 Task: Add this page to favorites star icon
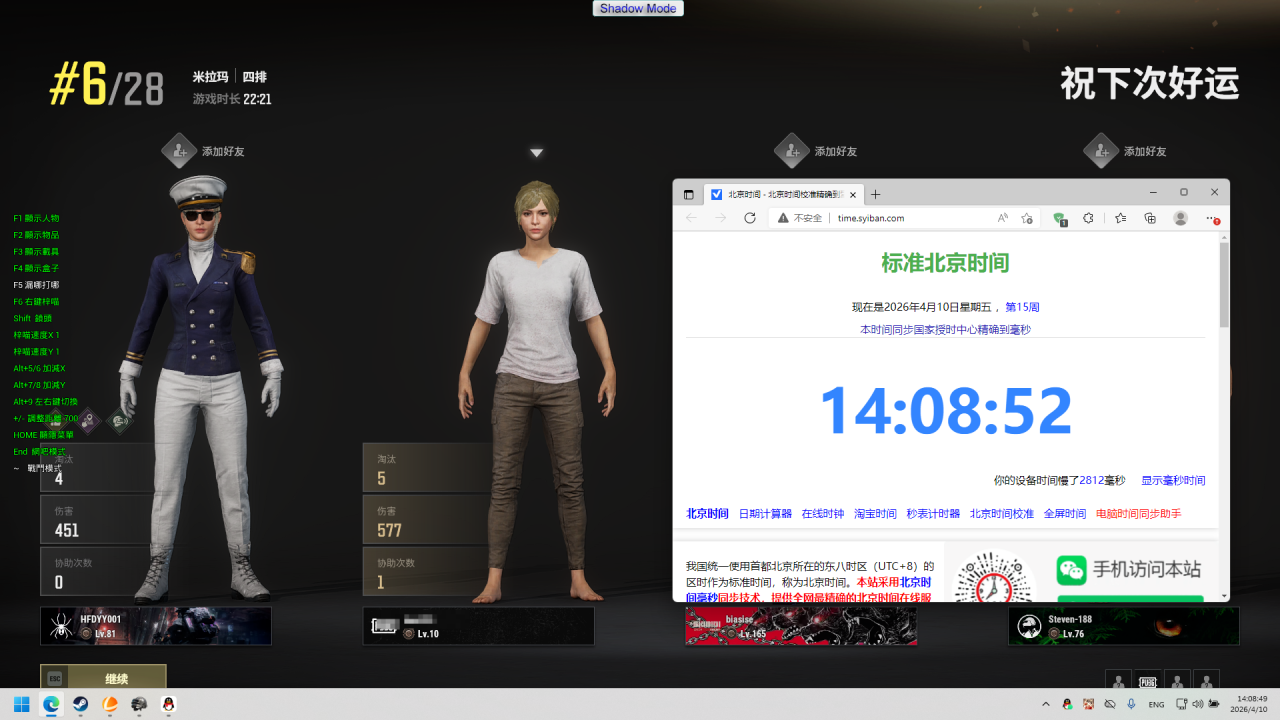coord(1027,218)
